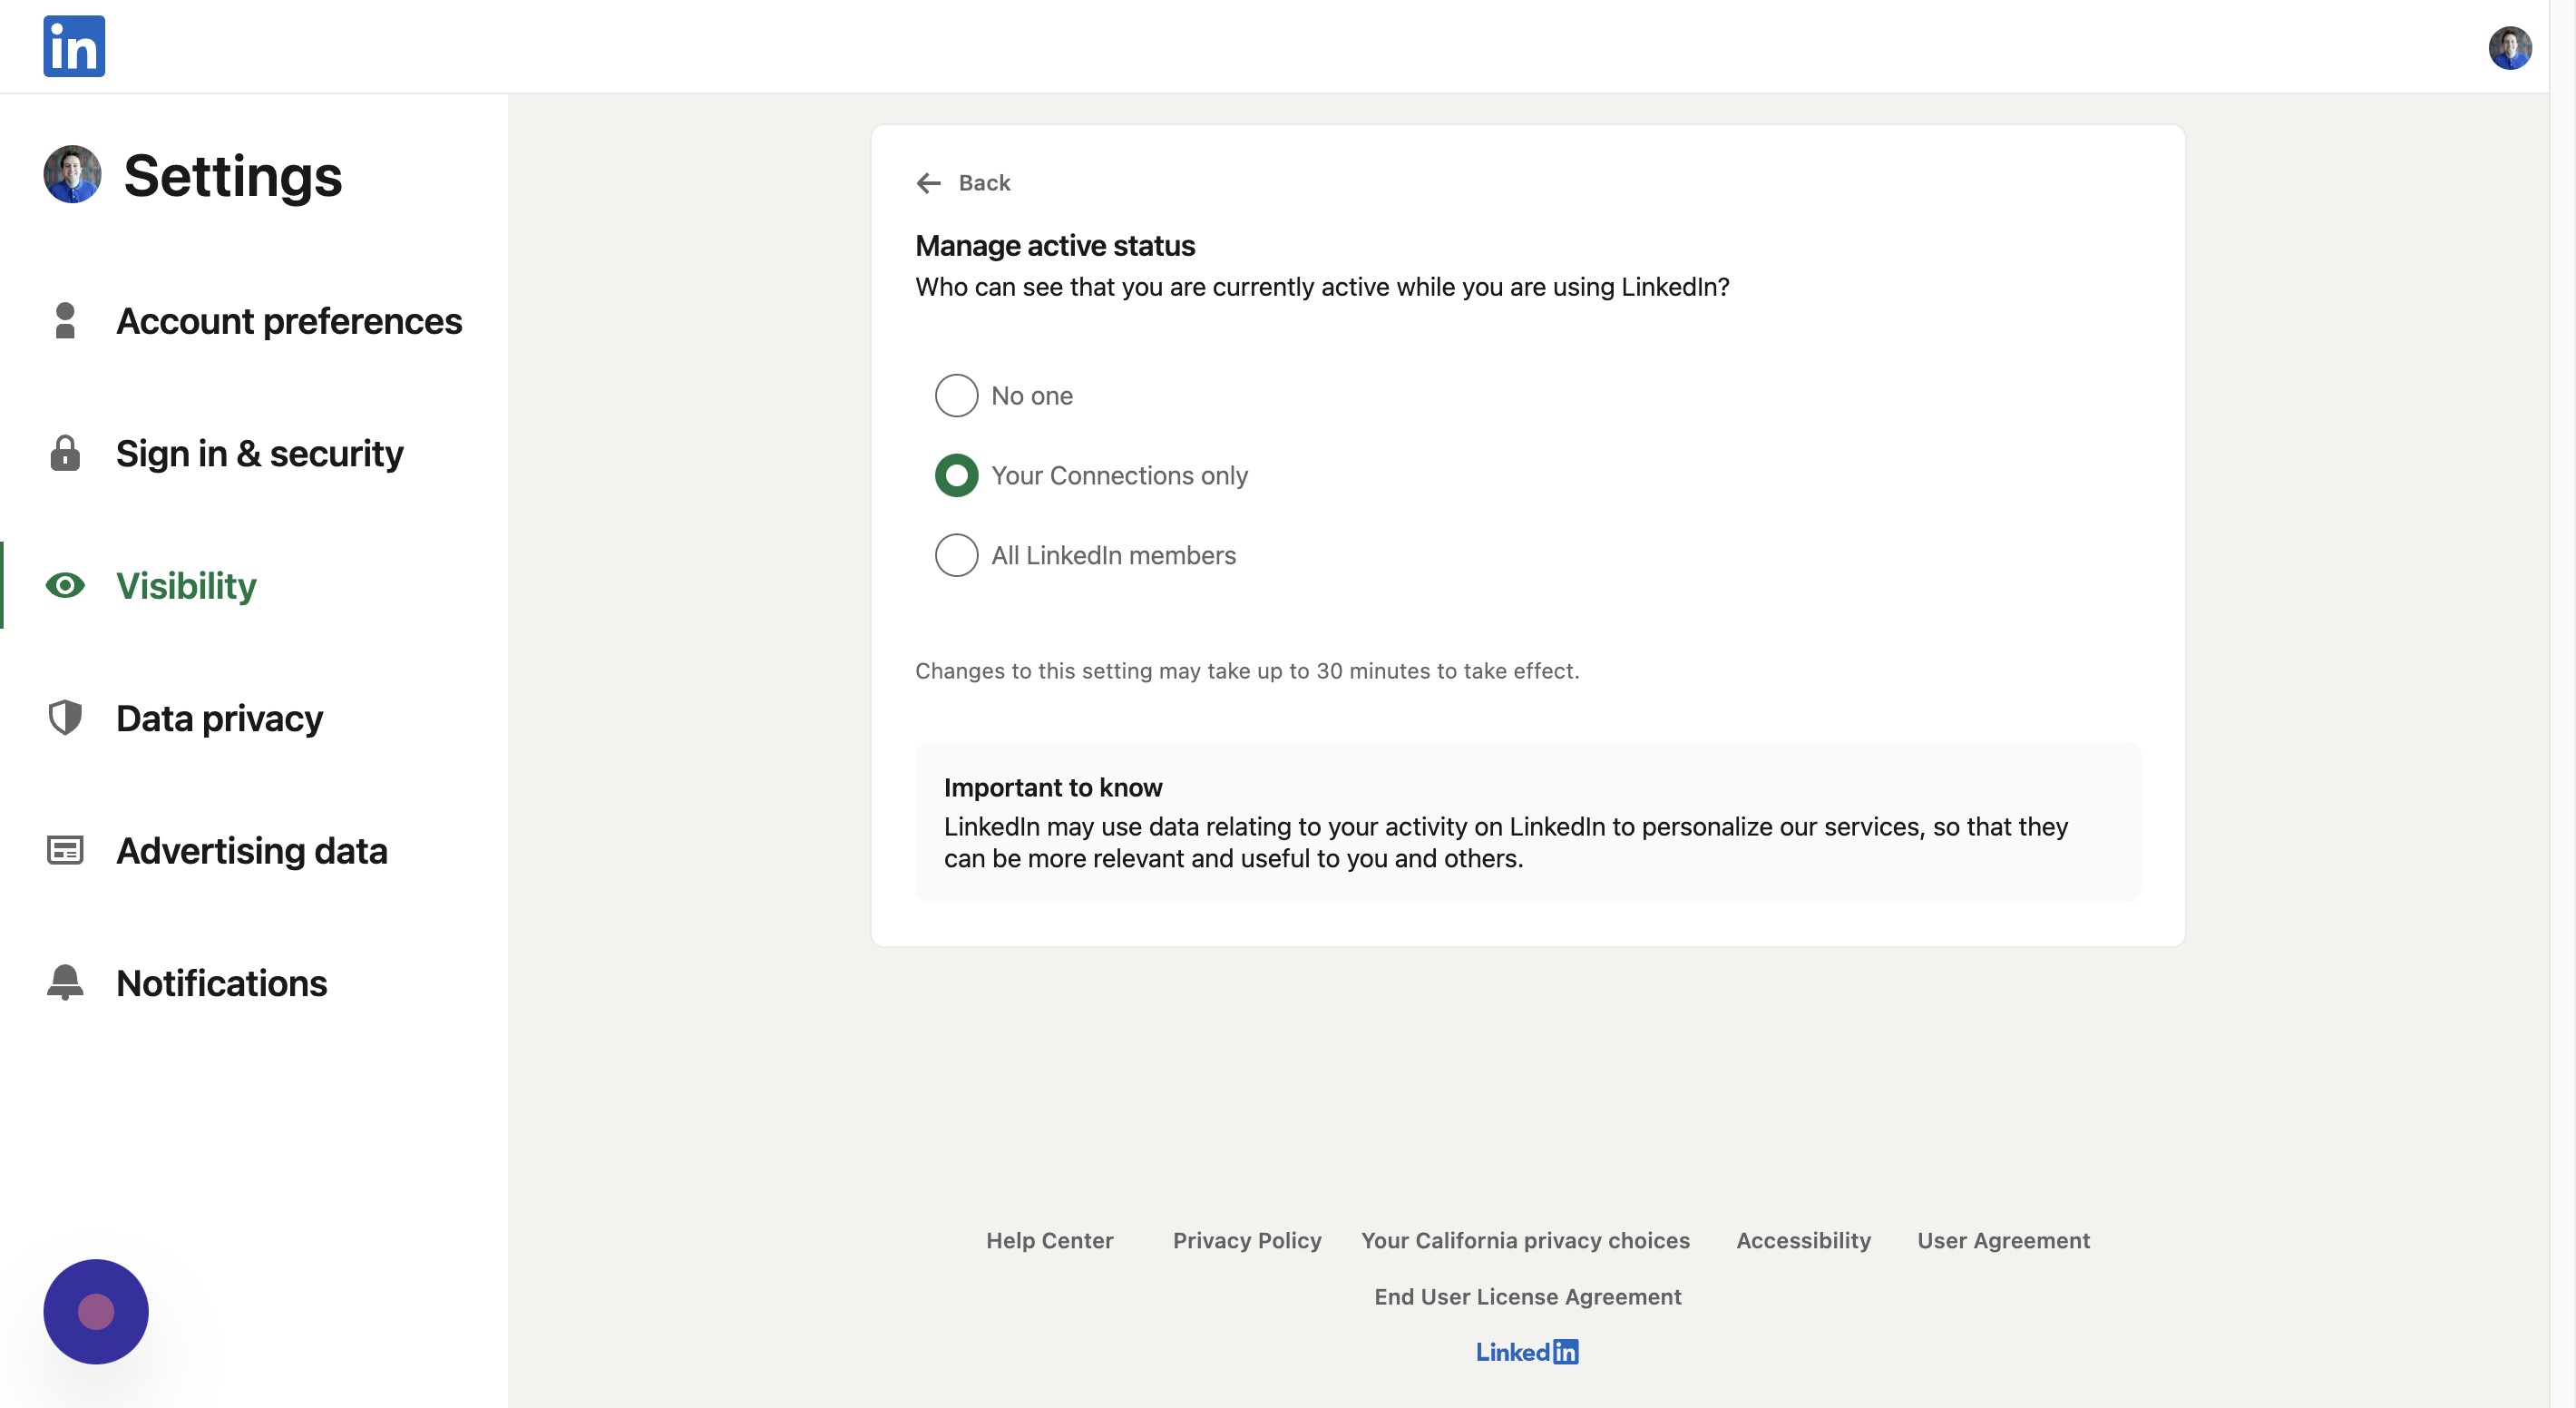Click the back arrow icon
Viewport: 2576px width, 1408px height.
click(x=928, y=183)
